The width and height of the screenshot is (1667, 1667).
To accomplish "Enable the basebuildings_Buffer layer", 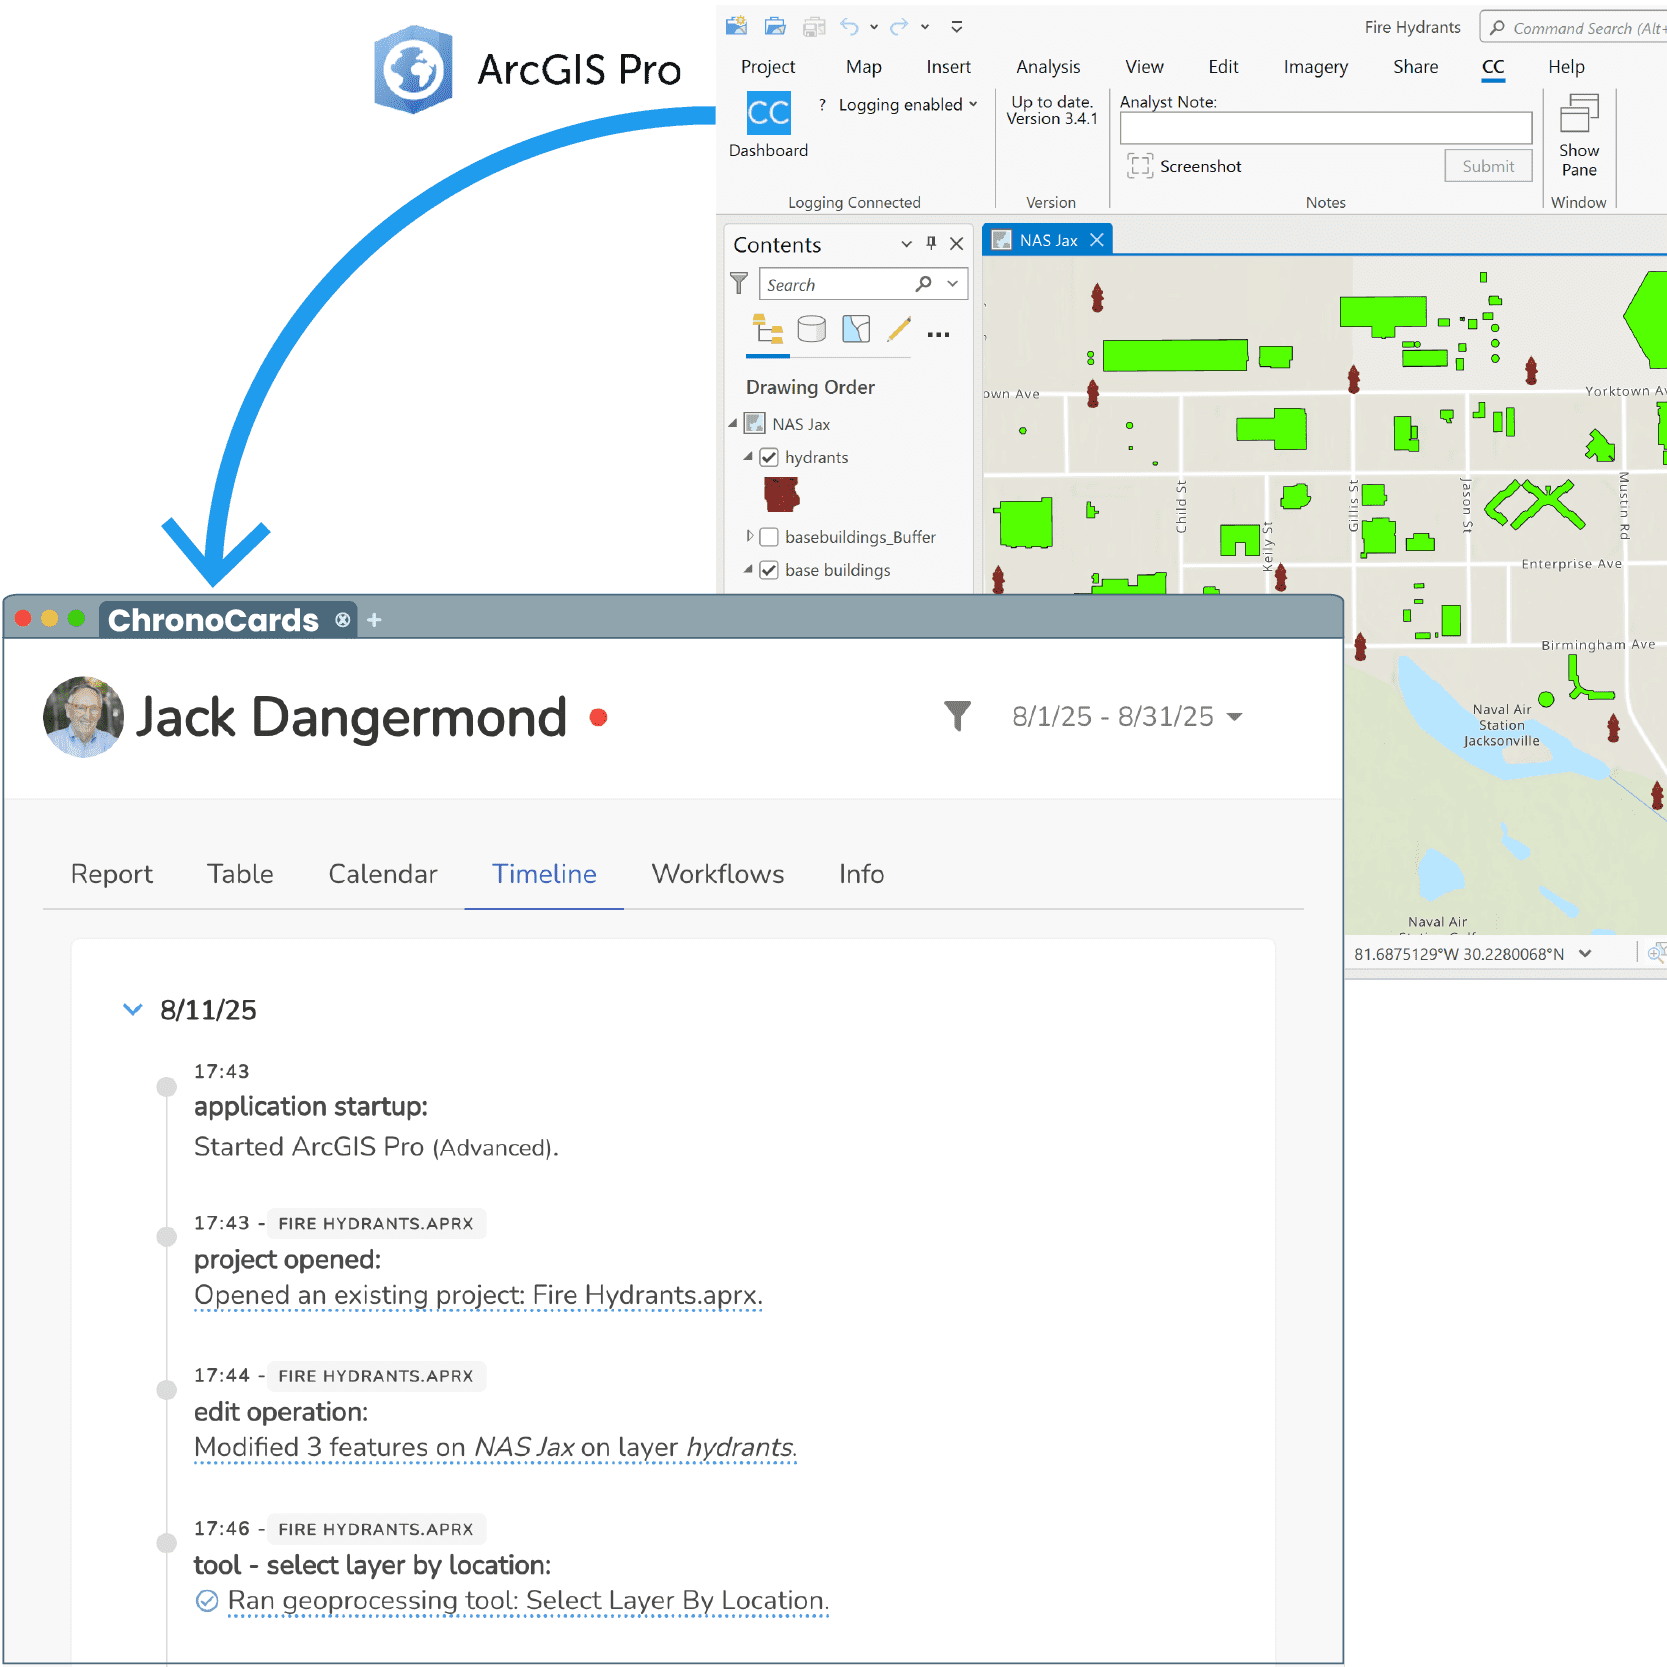I will click(x=768, y=537).
